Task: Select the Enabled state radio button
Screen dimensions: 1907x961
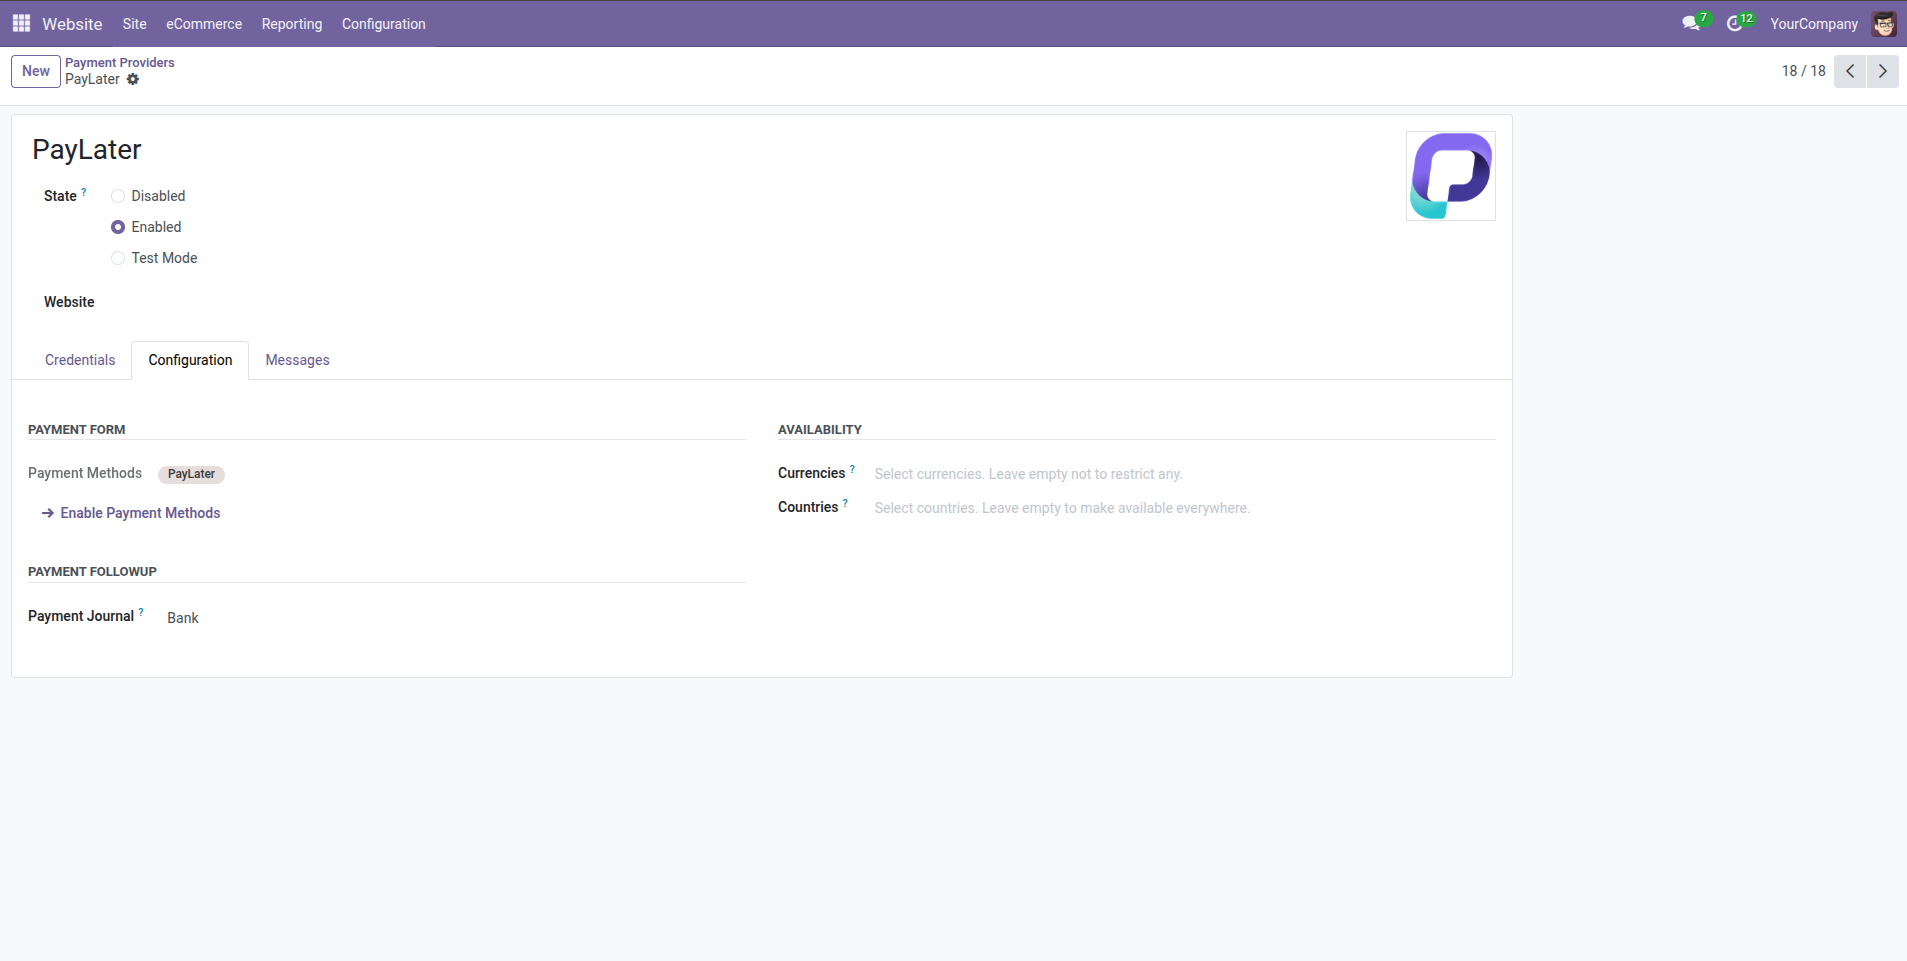Action: [x=118, y=227]
